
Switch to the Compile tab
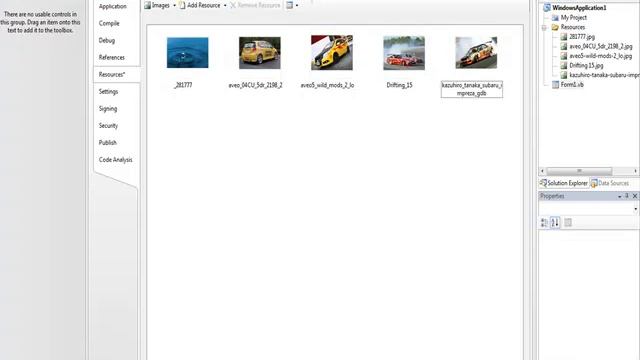[x=109, y=23]
